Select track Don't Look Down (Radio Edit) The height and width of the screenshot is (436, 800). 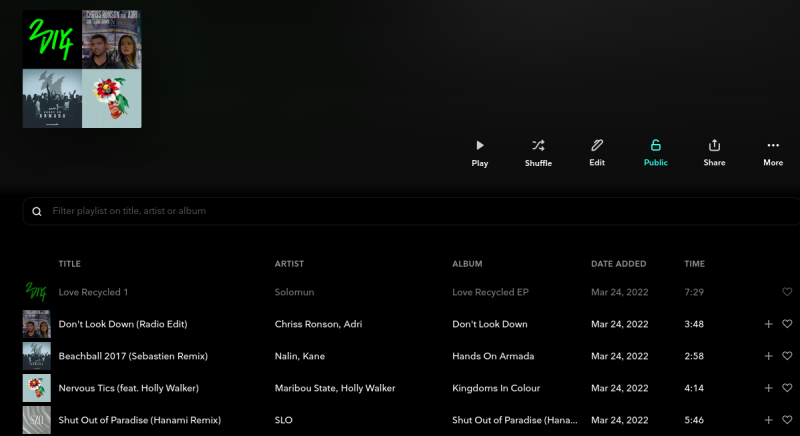(122, 324)
